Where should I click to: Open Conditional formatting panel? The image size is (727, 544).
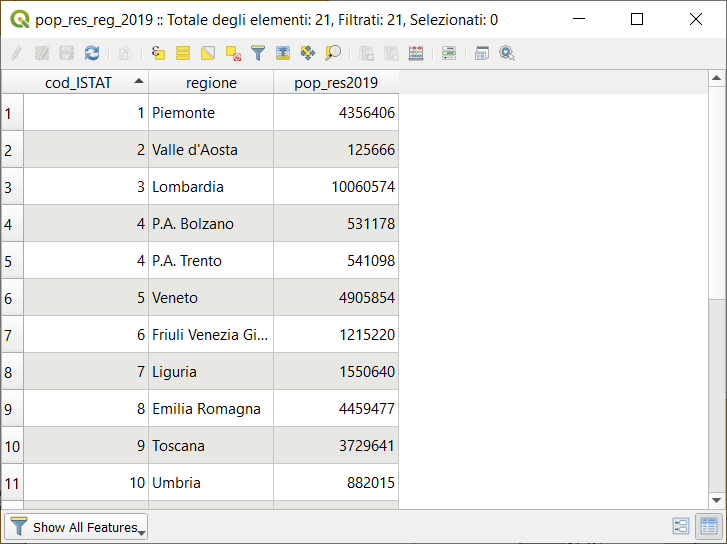449,53
